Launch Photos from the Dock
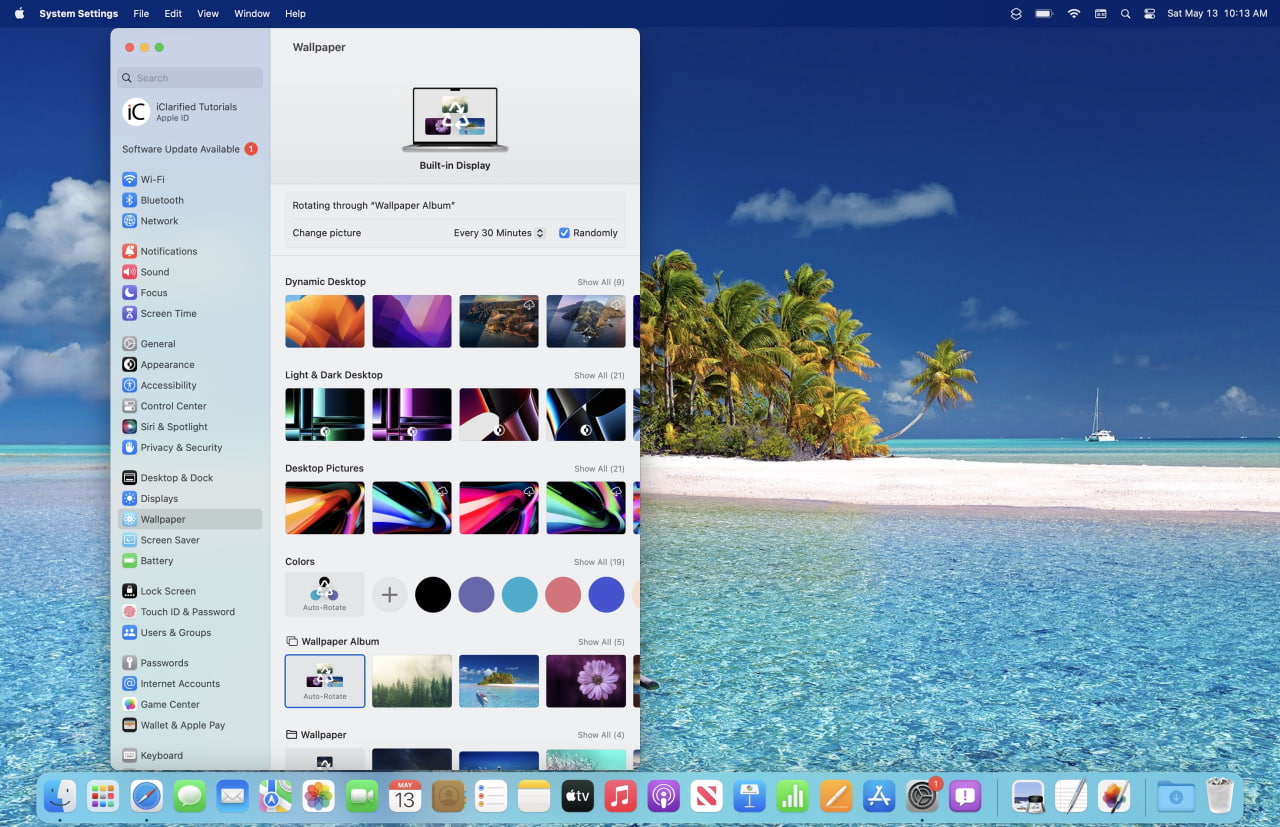This screenshot has width=1280, height=827. tap(318, 795)
